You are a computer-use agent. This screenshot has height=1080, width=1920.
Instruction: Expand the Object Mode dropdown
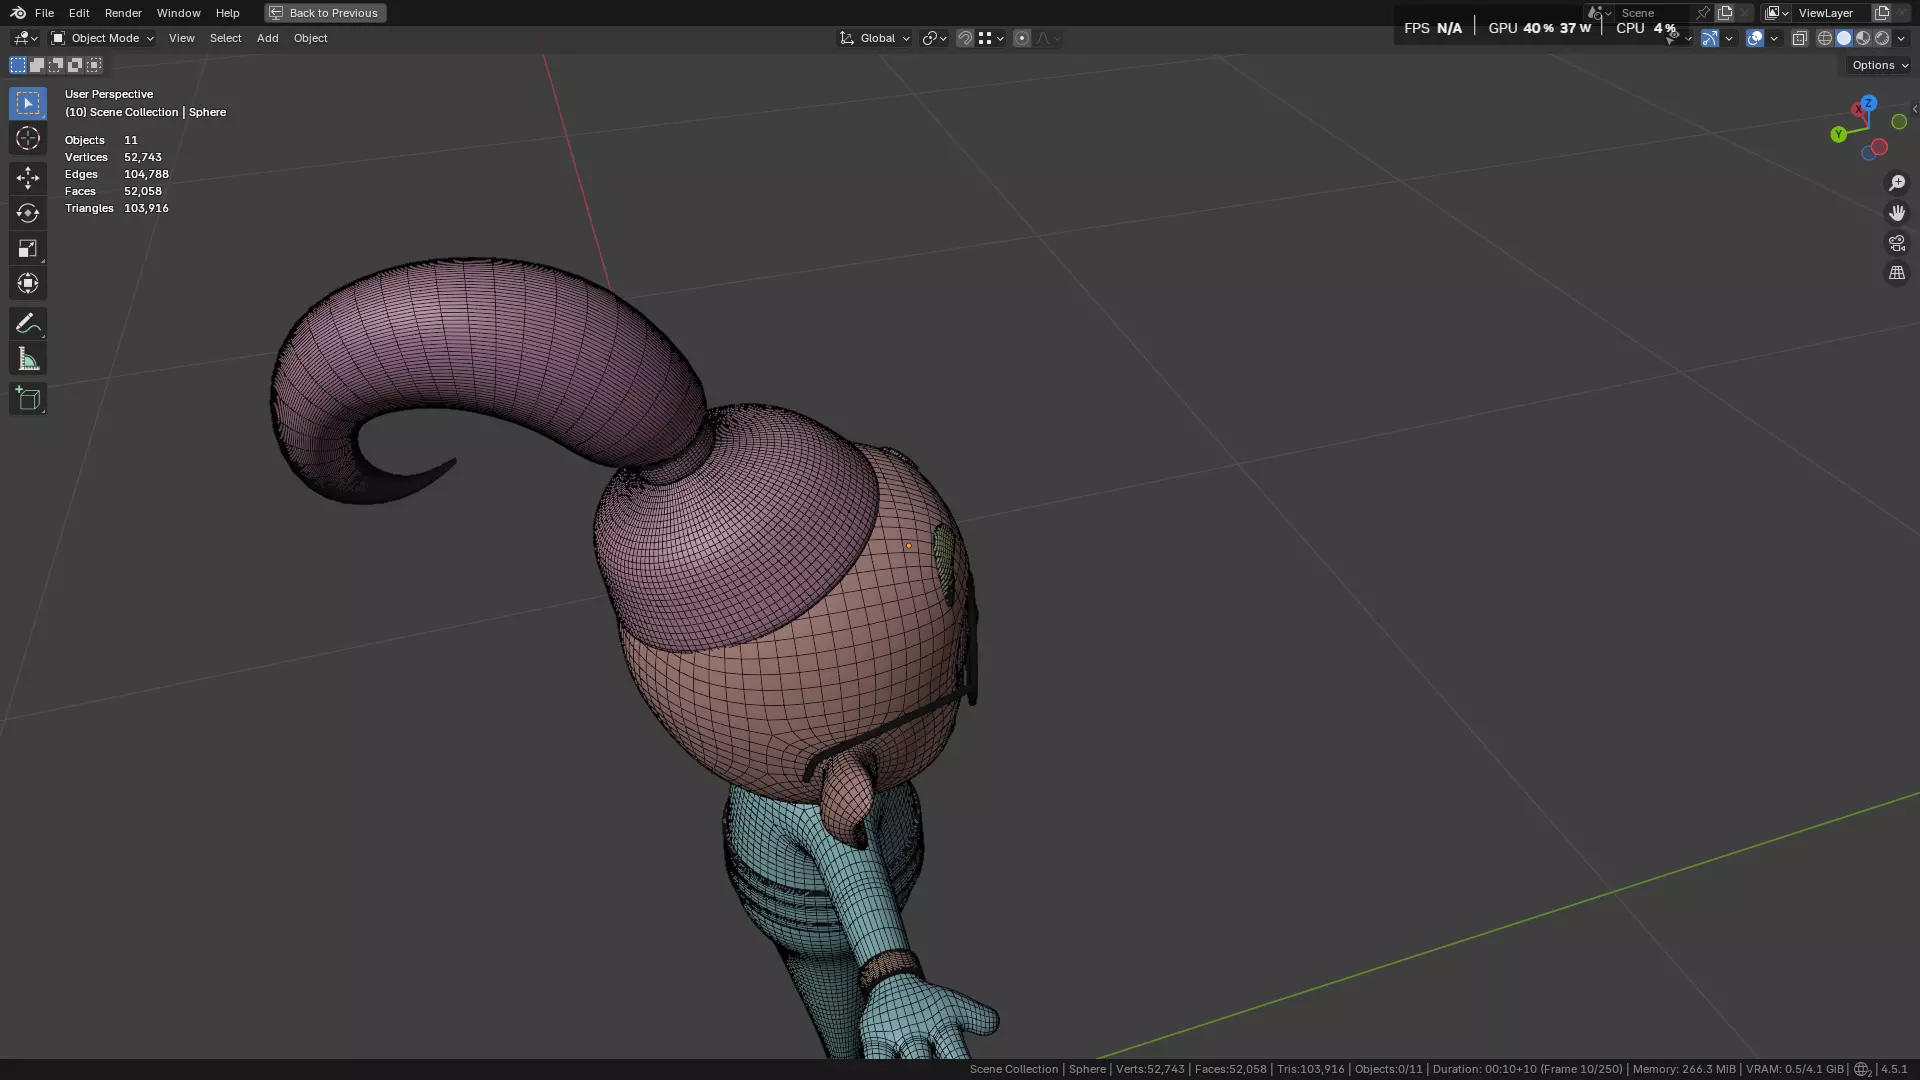click(102, 38)
